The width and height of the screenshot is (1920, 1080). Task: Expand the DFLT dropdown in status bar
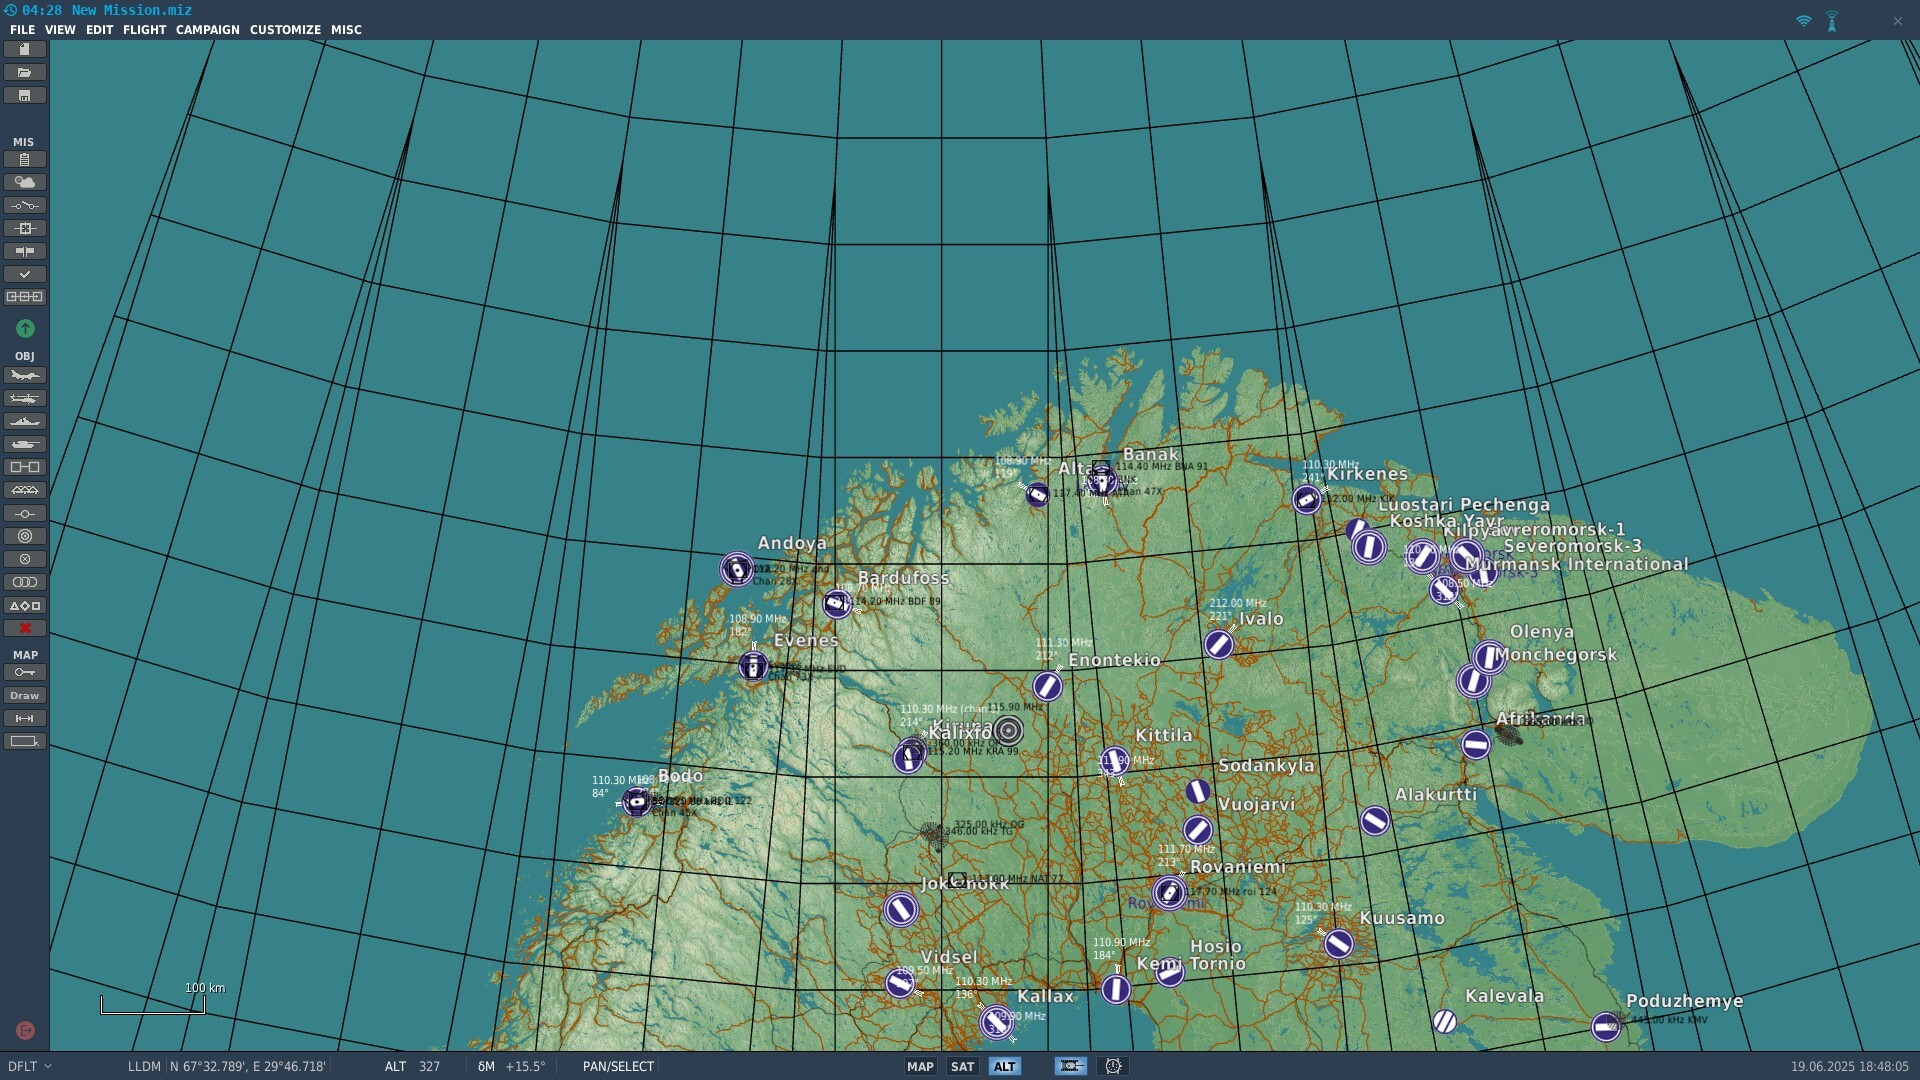click(30, 1066)
